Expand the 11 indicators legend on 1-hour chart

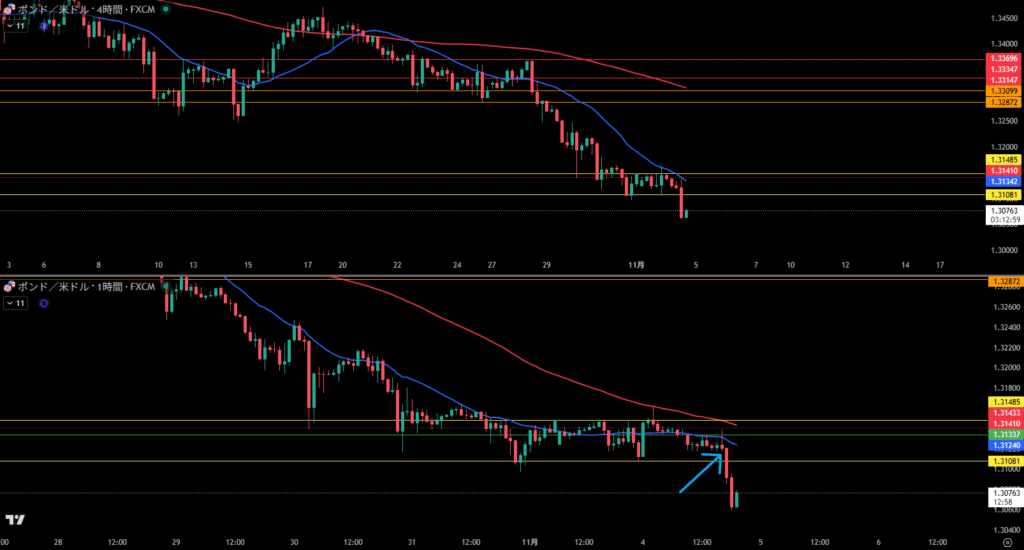(15, 302)
